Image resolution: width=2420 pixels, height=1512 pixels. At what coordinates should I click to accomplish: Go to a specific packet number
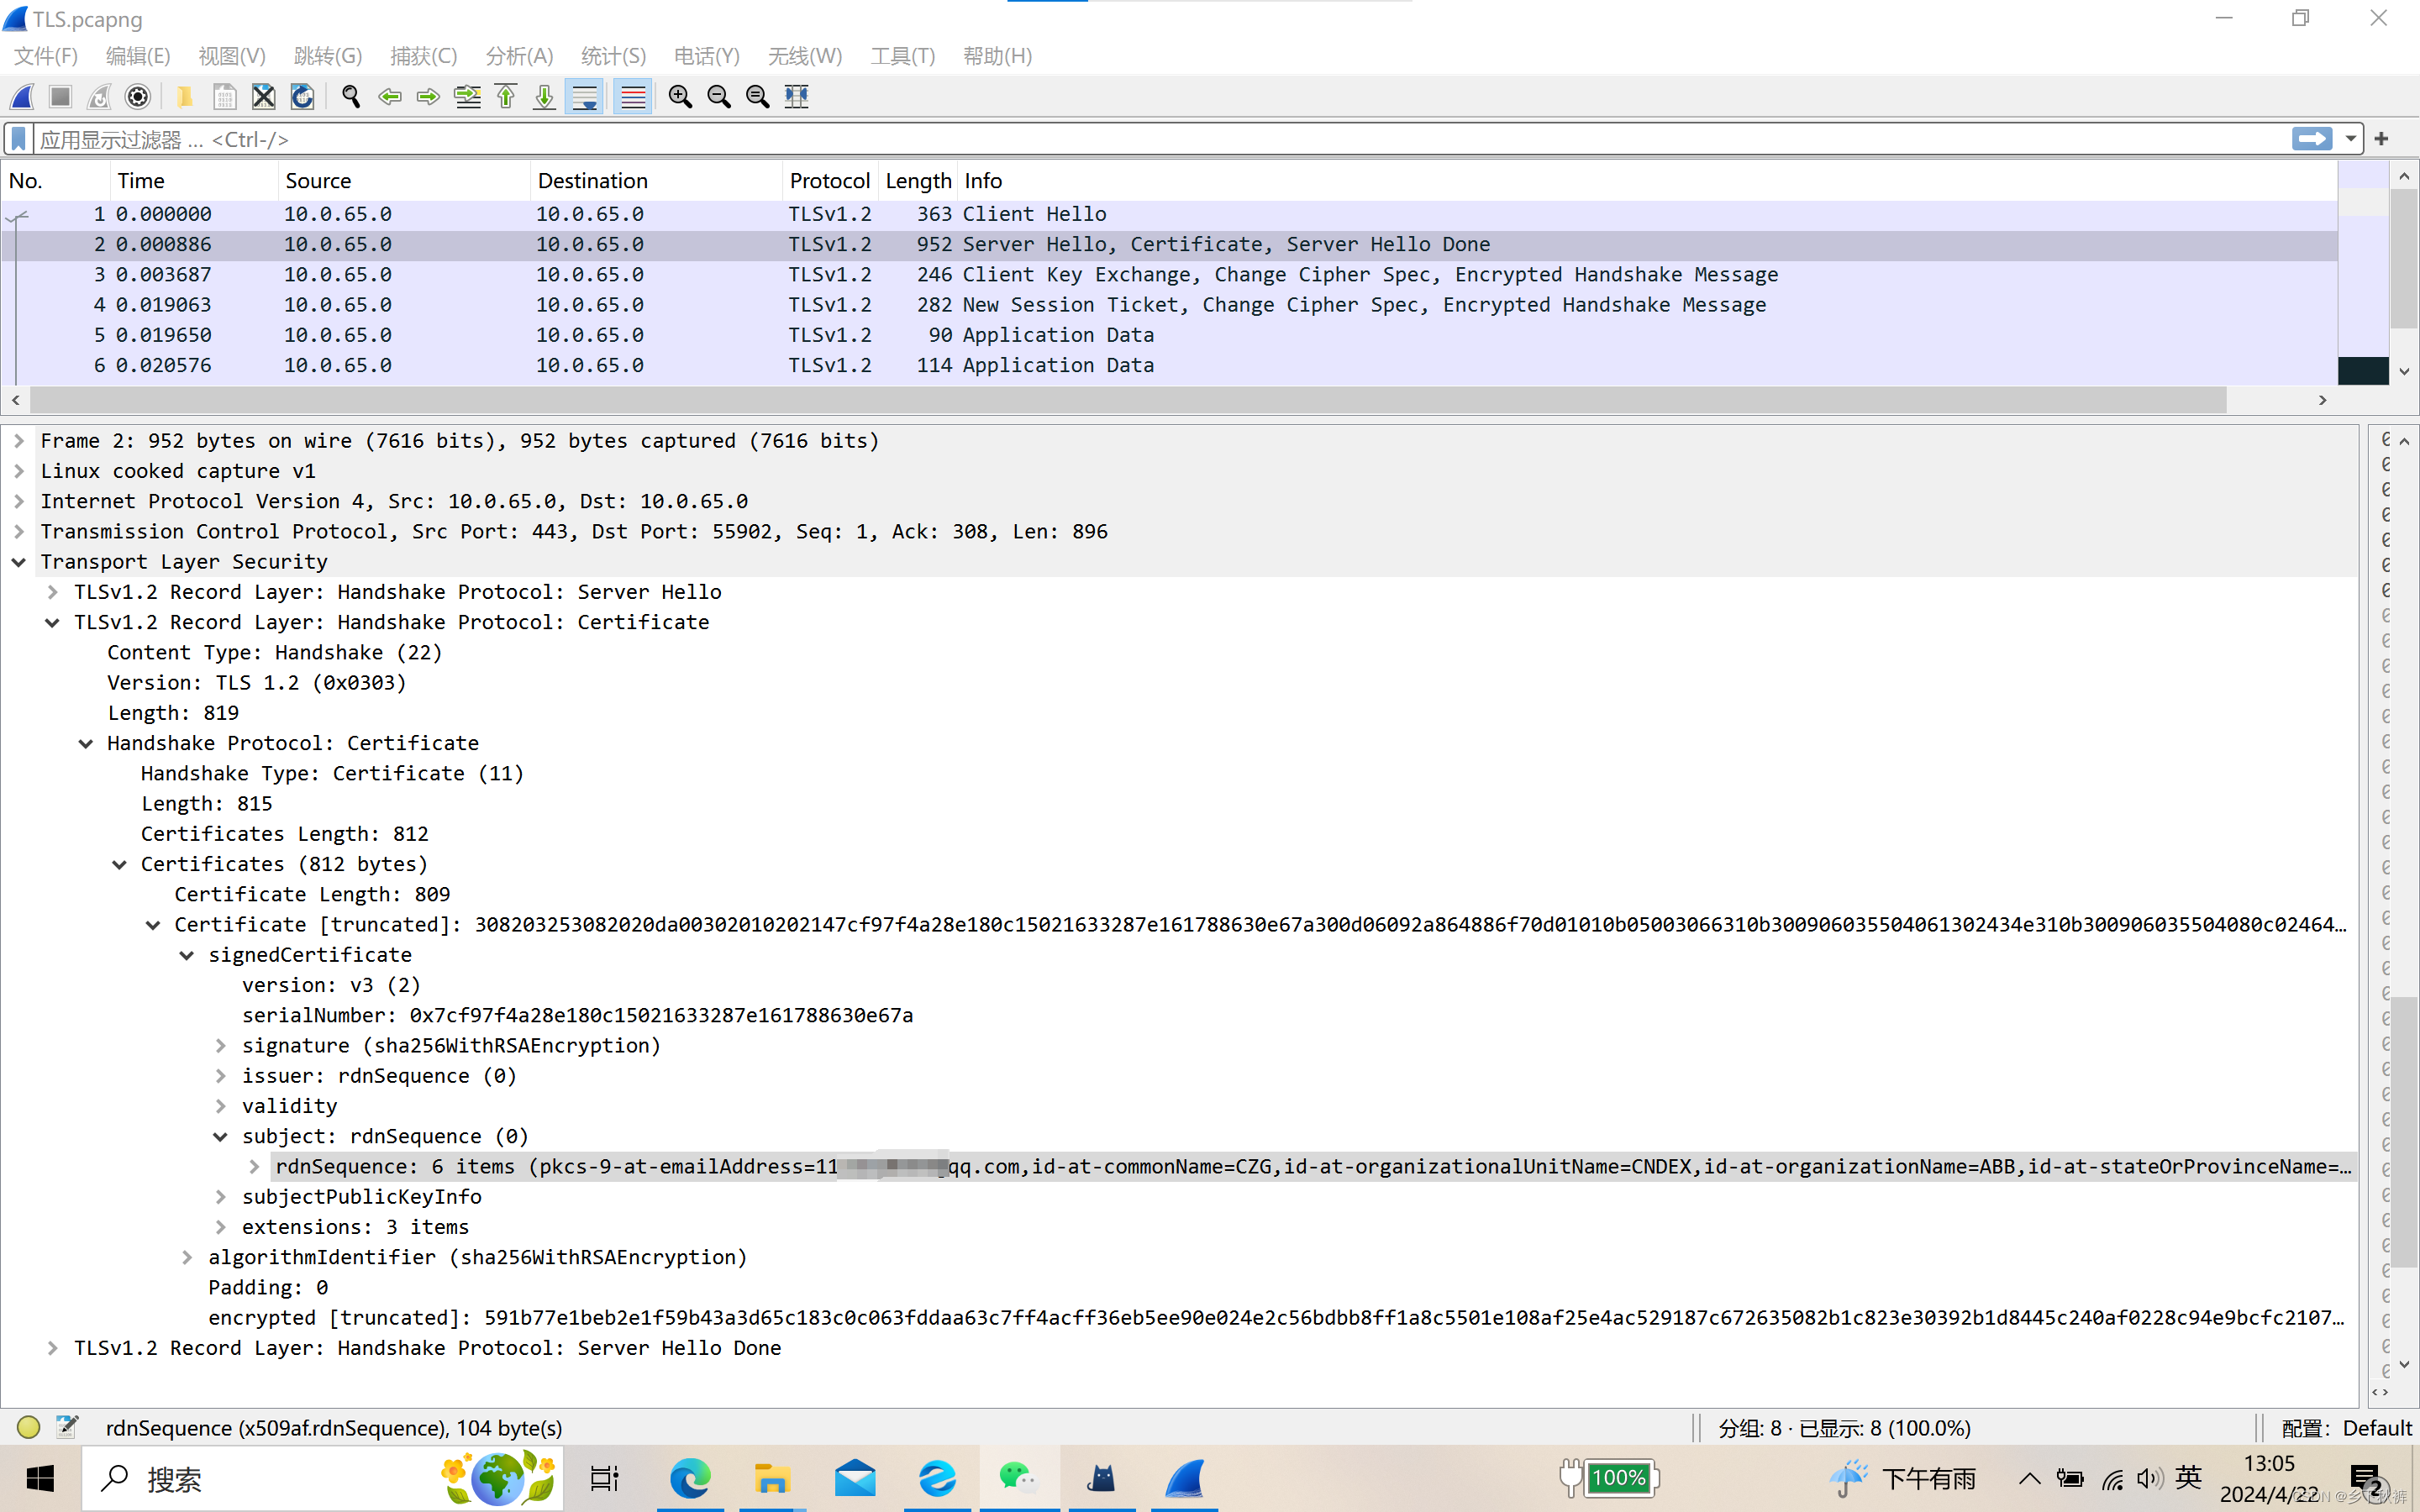[x=467, y=97]
